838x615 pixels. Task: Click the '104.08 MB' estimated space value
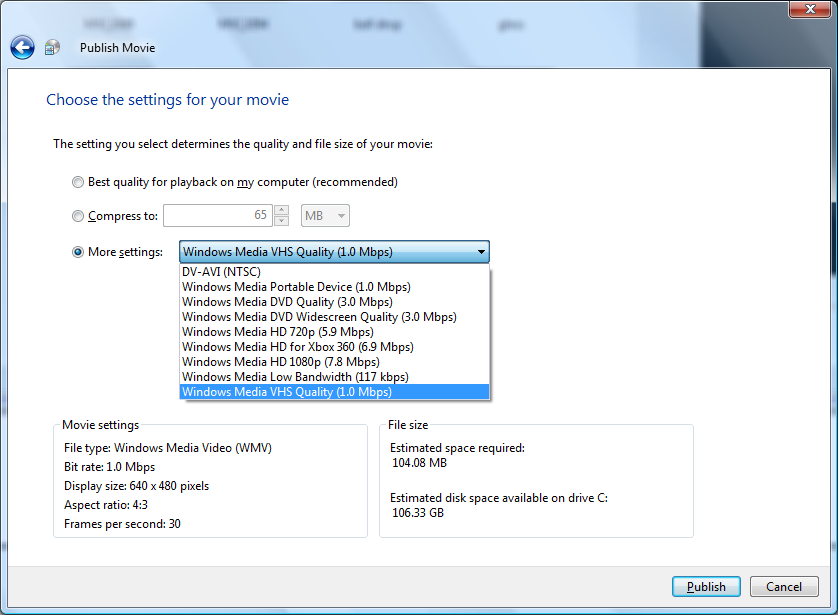coord(420,463)
